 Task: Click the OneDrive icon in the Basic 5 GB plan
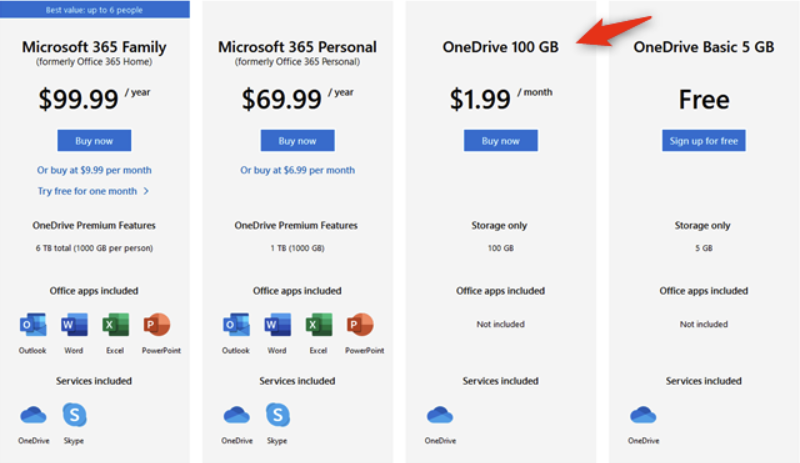click(x=643, y=415)
